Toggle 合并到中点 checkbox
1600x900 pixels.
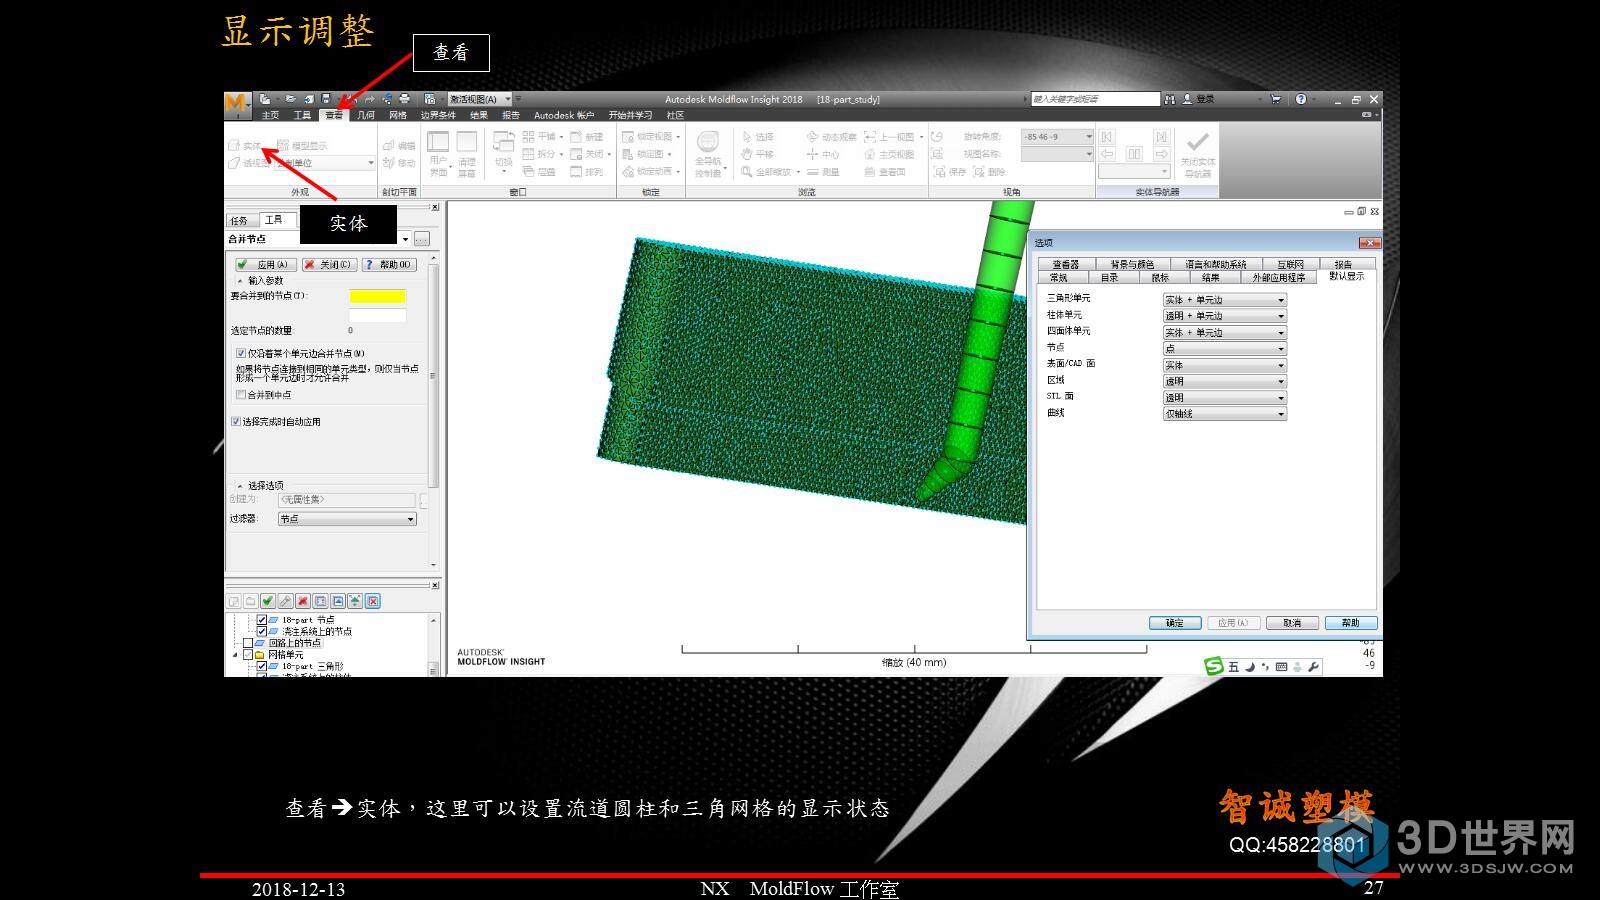(241, 395)
